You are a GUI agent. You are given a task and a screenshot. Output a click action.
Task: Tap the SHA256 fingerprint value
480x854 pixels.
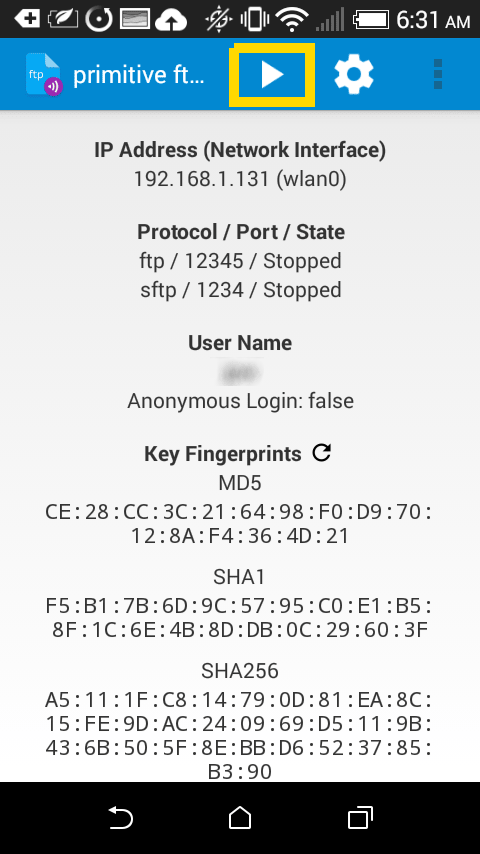tap(240, 735)
